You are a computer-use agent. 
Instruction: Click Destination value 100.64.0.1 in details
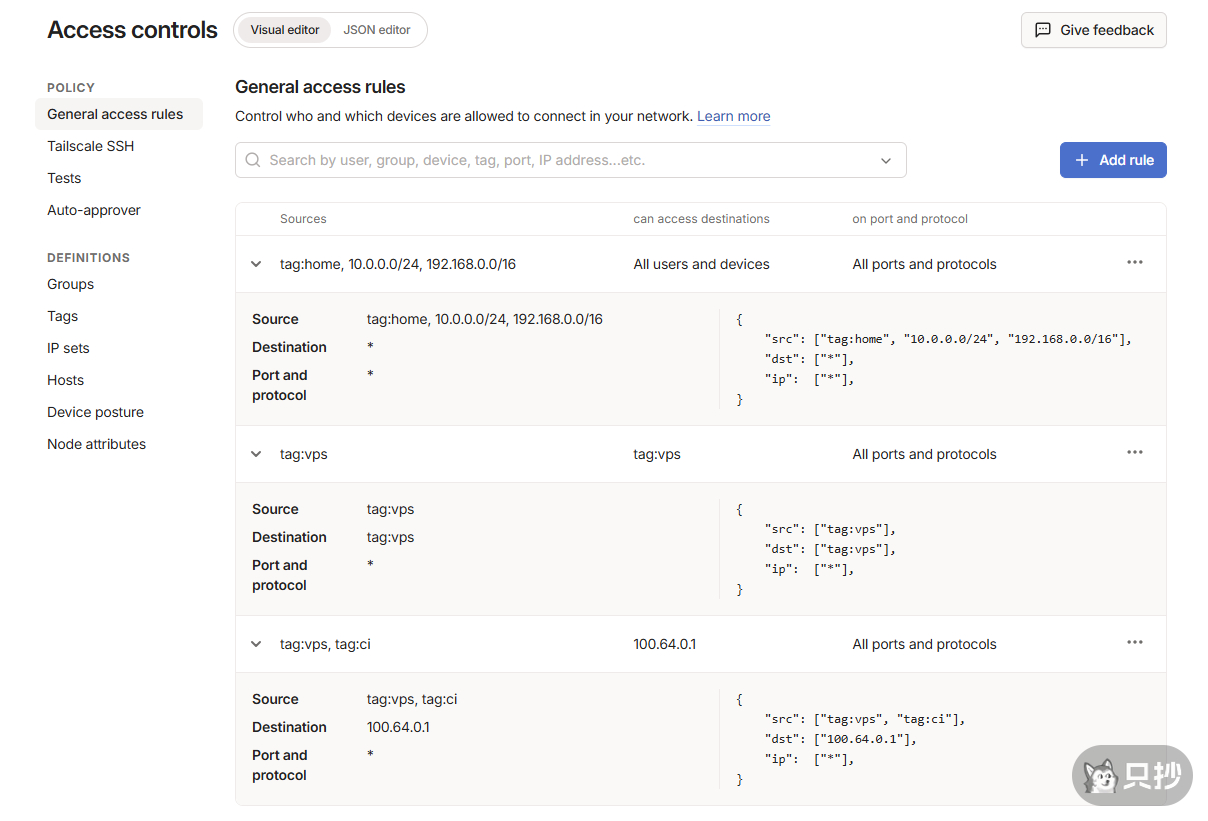point(398,727)
